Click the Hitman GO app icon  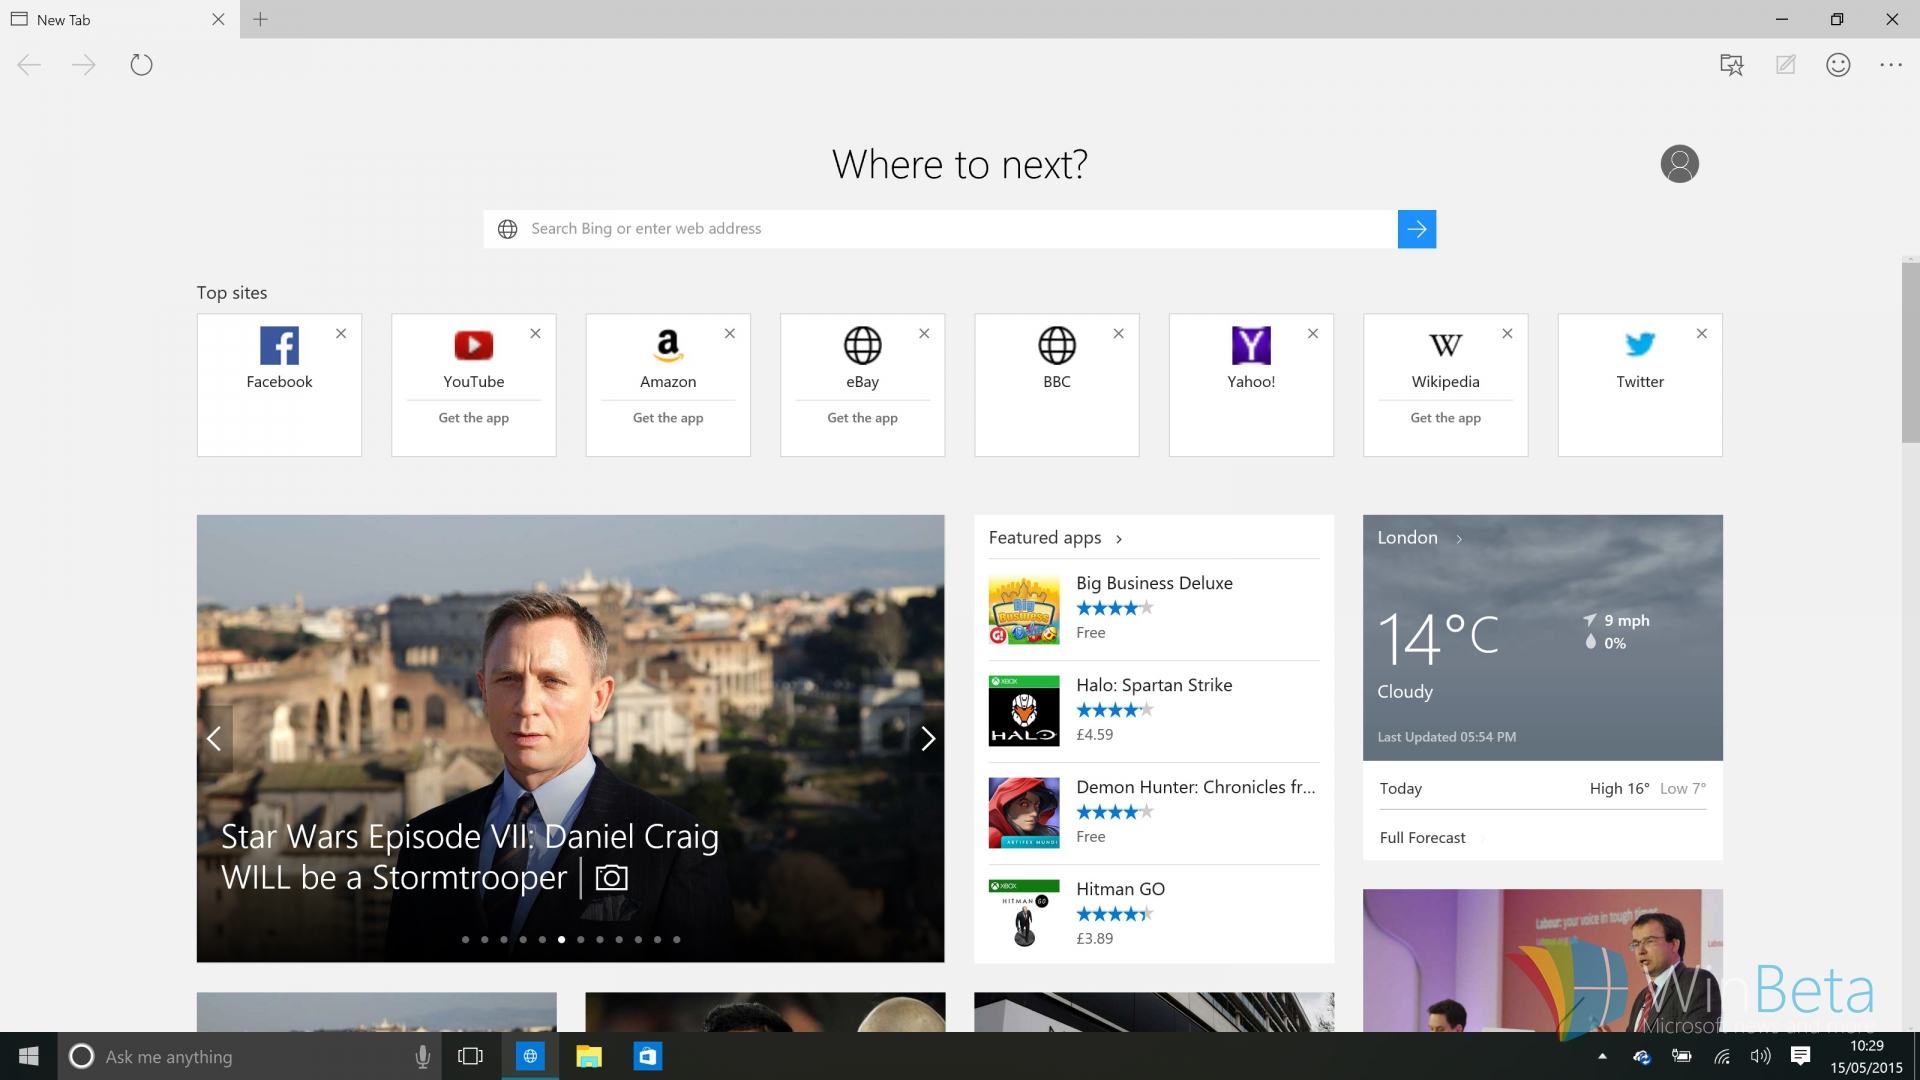(1024, 915)
